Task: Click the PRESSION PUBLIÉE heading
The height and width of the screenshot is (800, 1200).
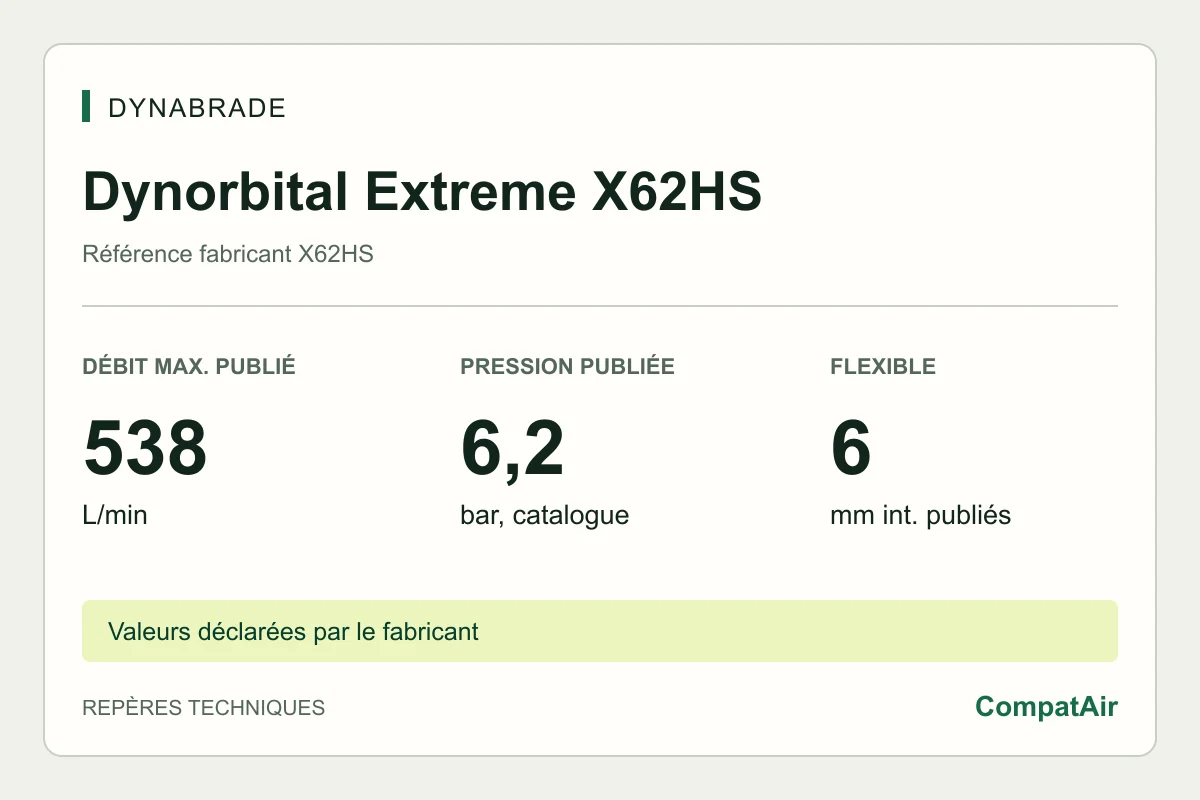Action: point(567,366)
